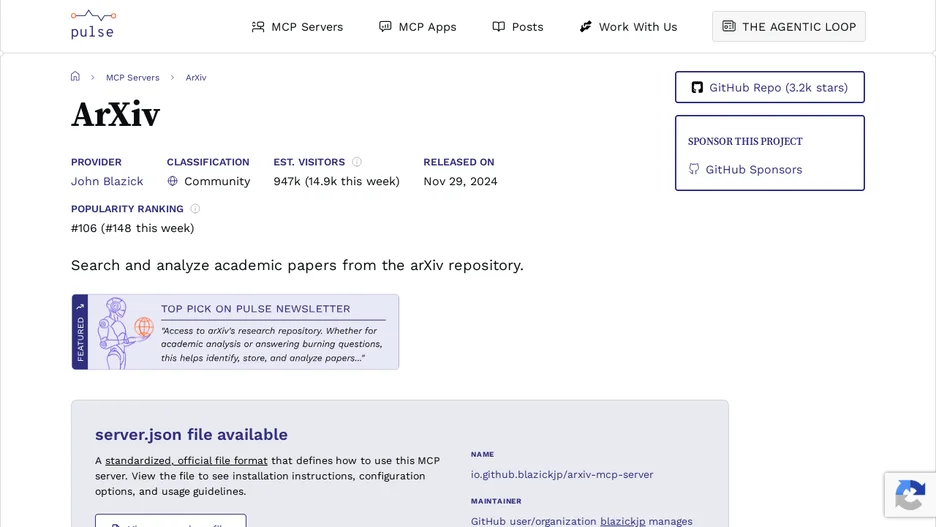
Task: Open the Work With Us page
Action: point(628,27)
